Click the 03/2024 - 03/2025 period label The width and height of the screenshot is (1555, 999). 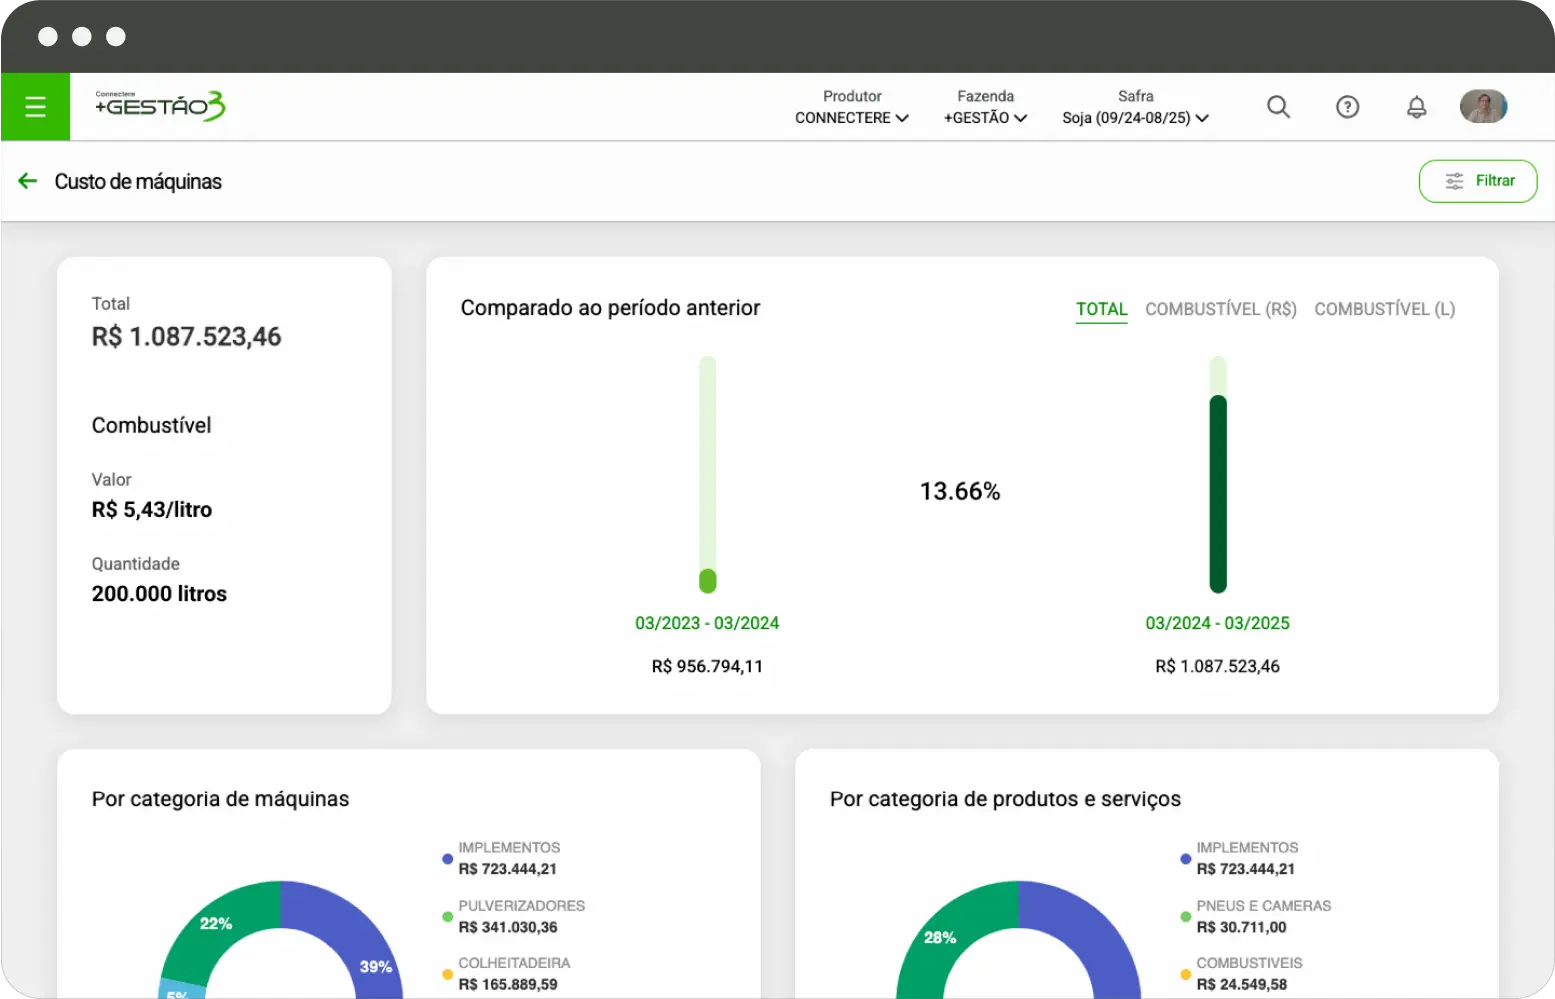[x=1217, y=623]
